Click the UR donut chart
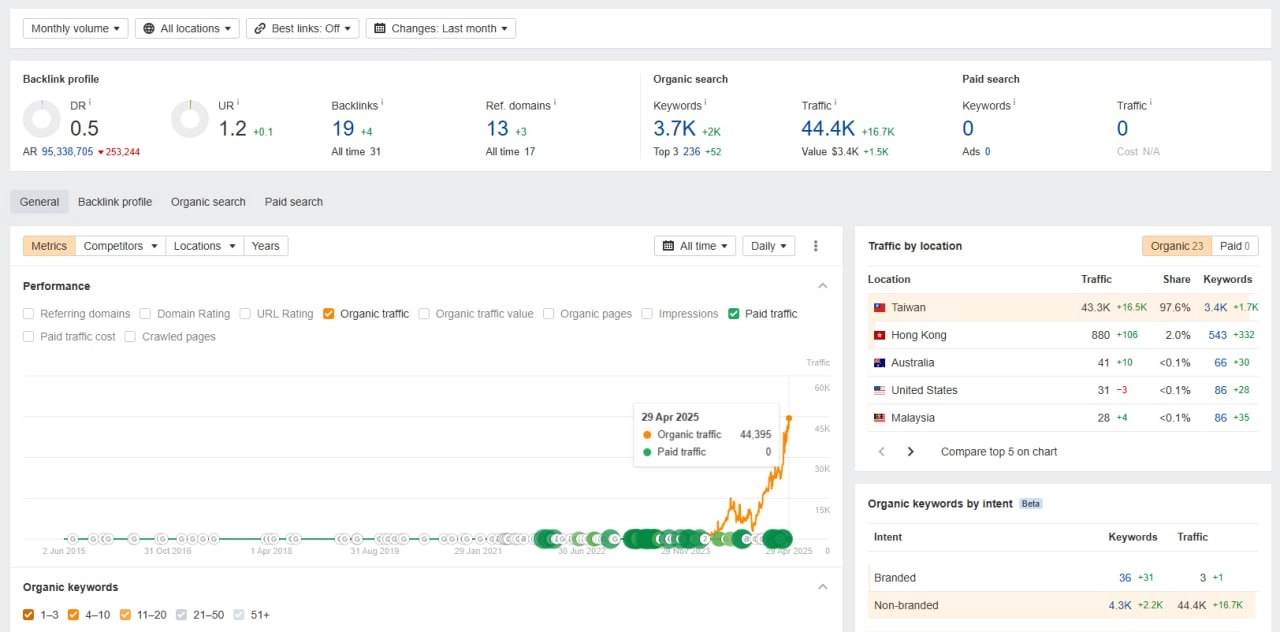Image resolution: width=1280 pixels, height=632 pixels. coord(190,119)
